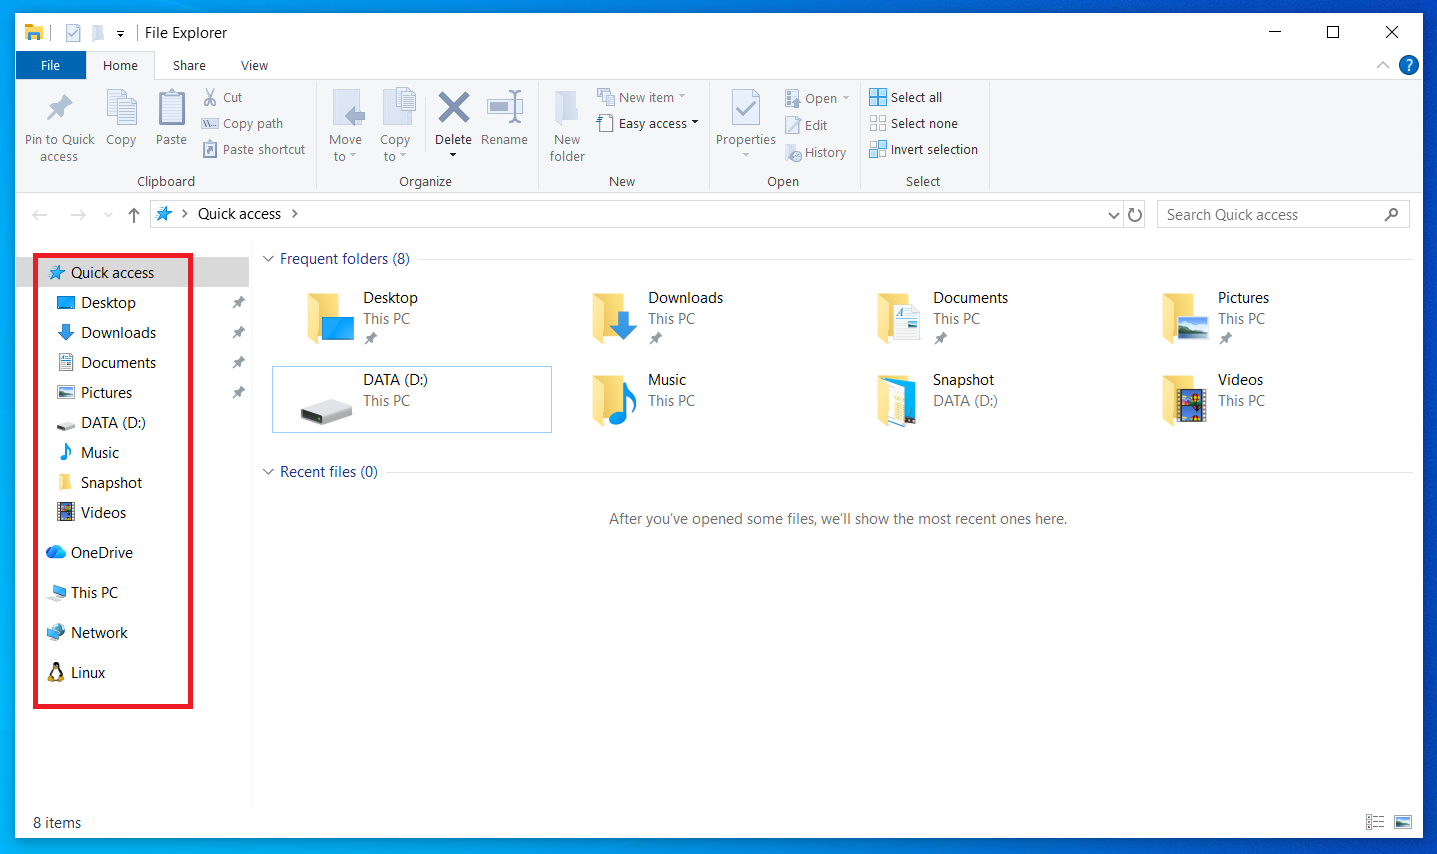Click the Copy ribbon icon
This screenshot has width=1437, height=854.
click(121, 108)
